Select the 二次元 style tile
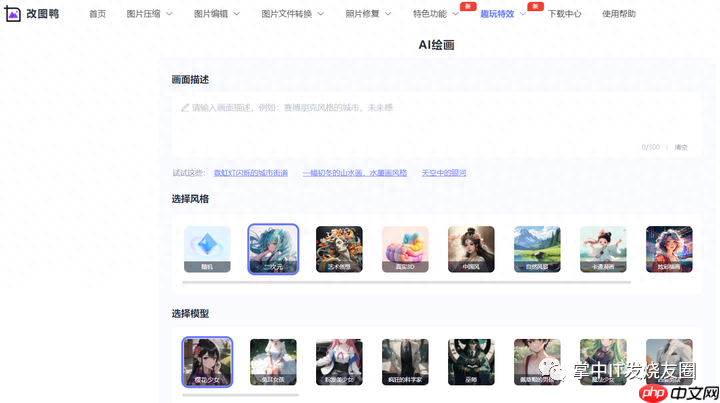The width and height of the screenshot is (720, 403). (273, 249)
